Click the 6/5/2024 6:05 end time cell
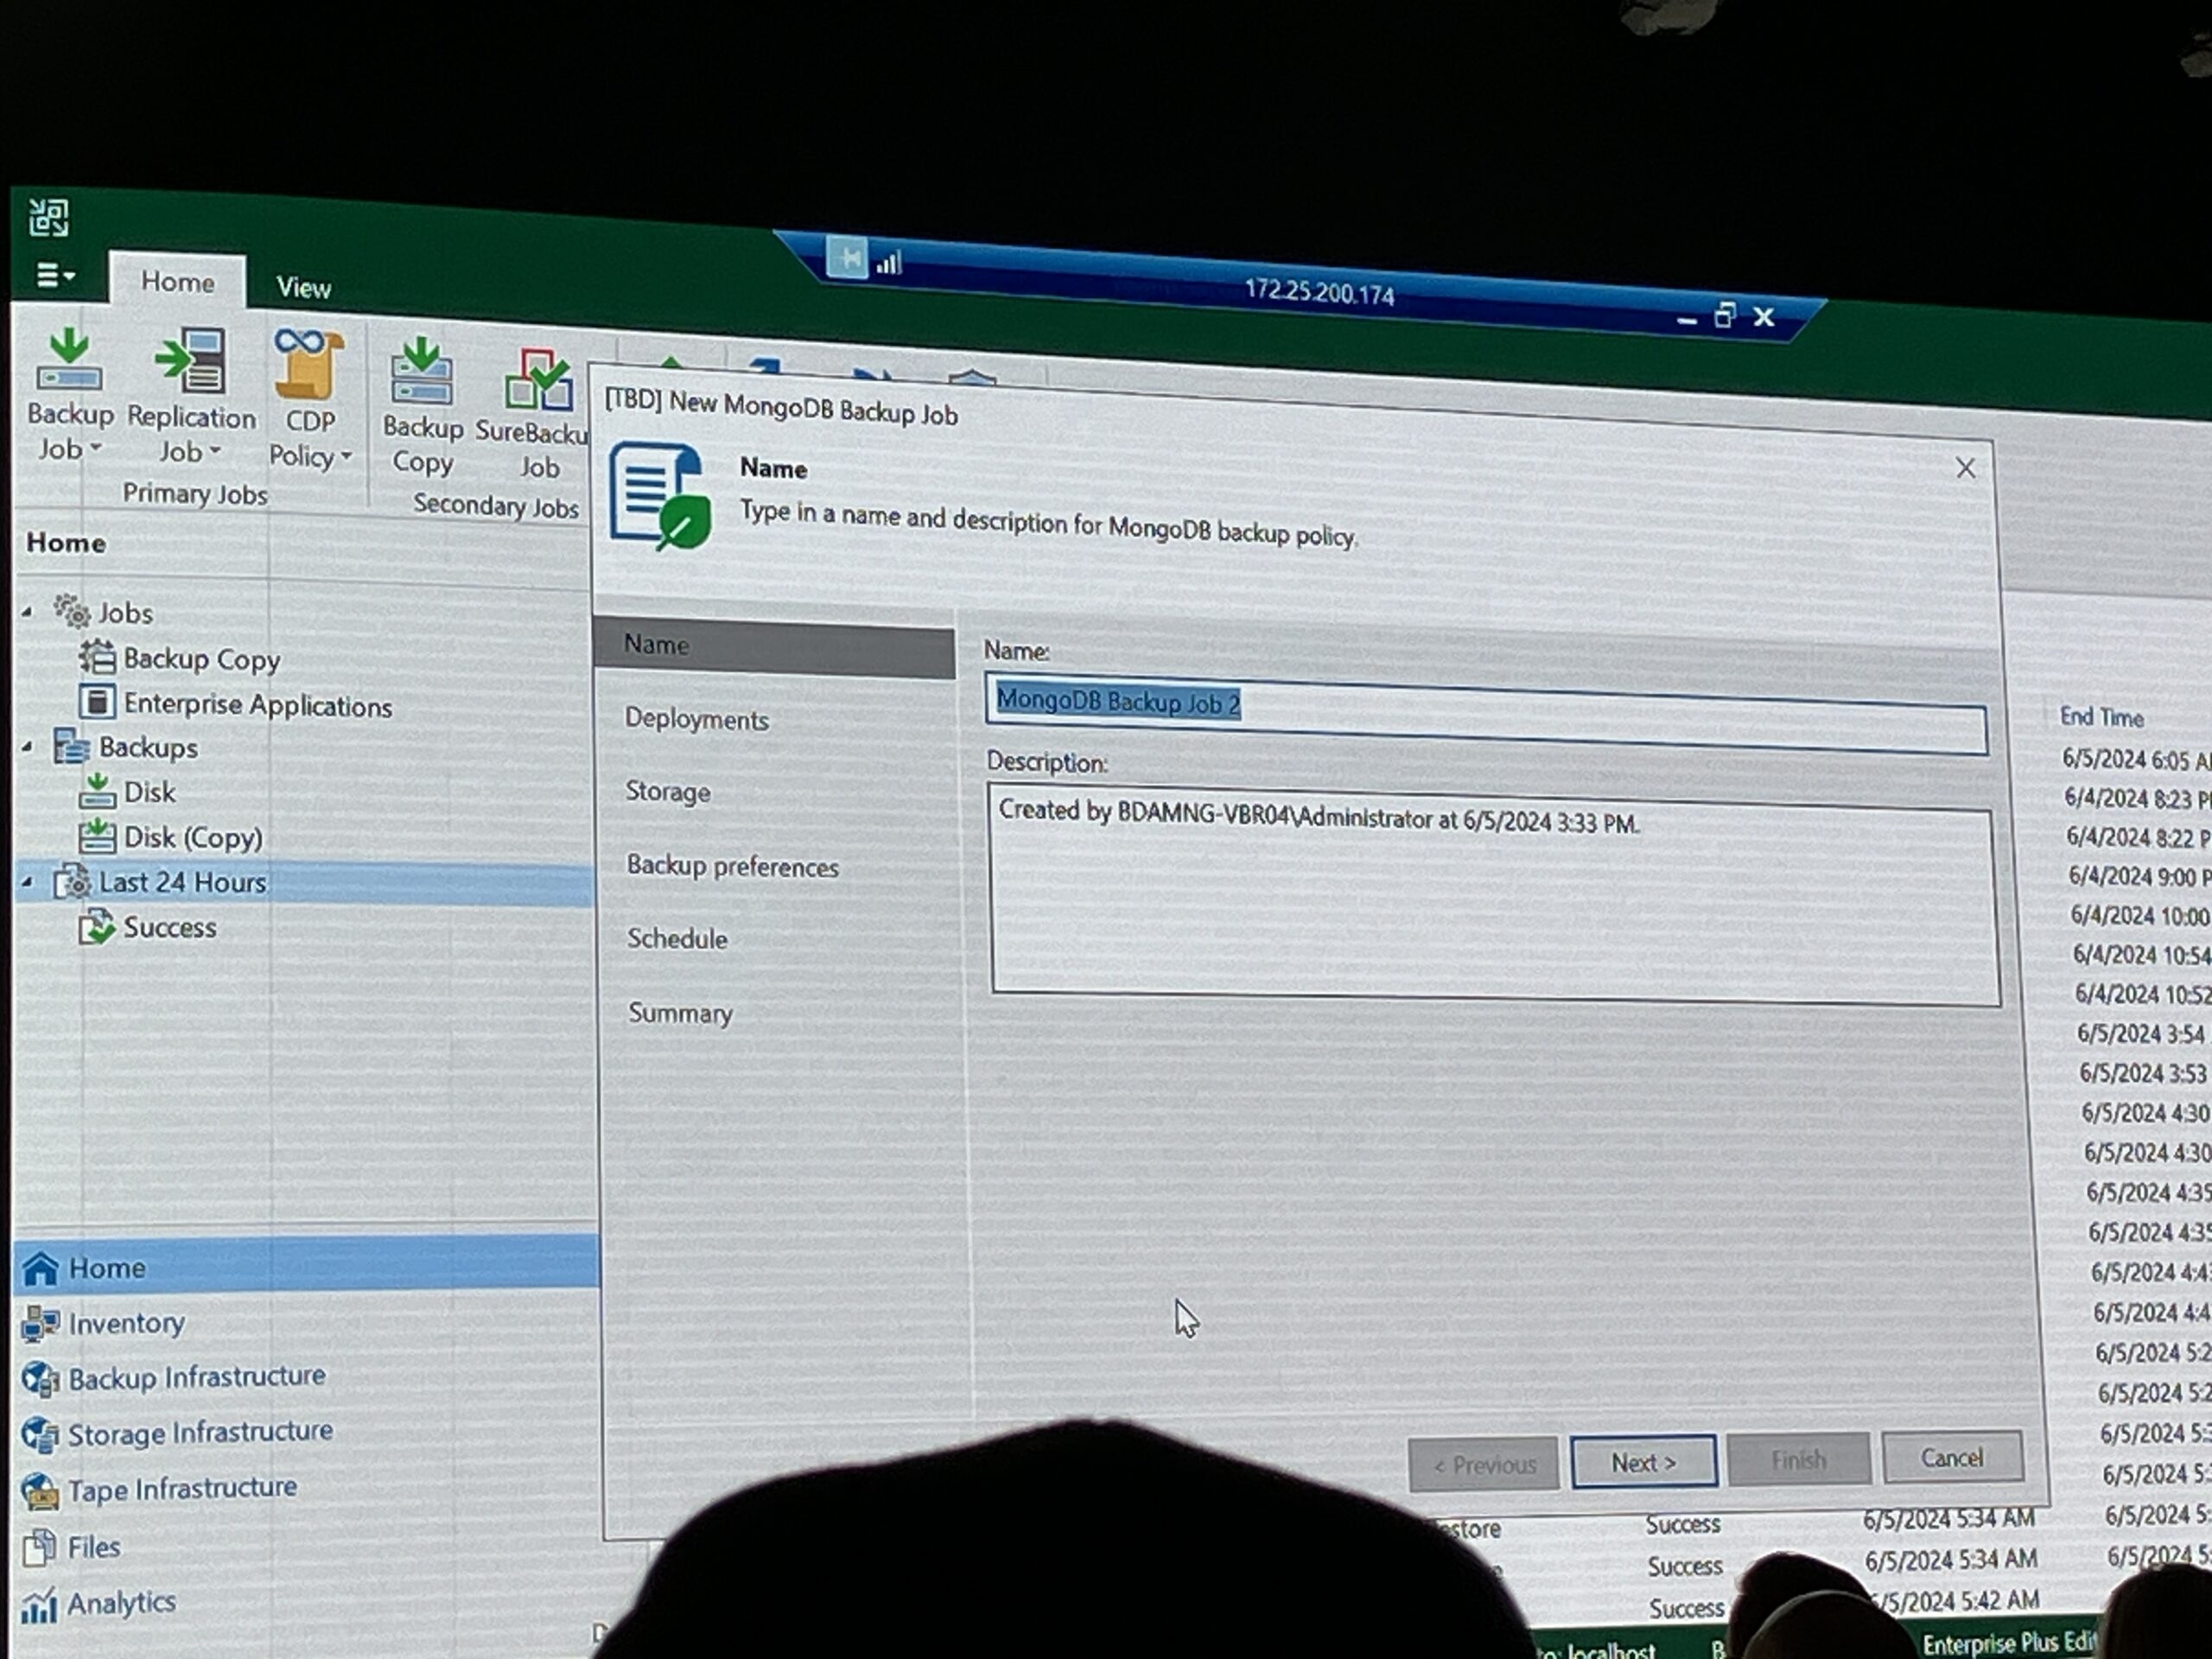This screenshot has width=2212, height=1659. click(x=2135, y=760)
